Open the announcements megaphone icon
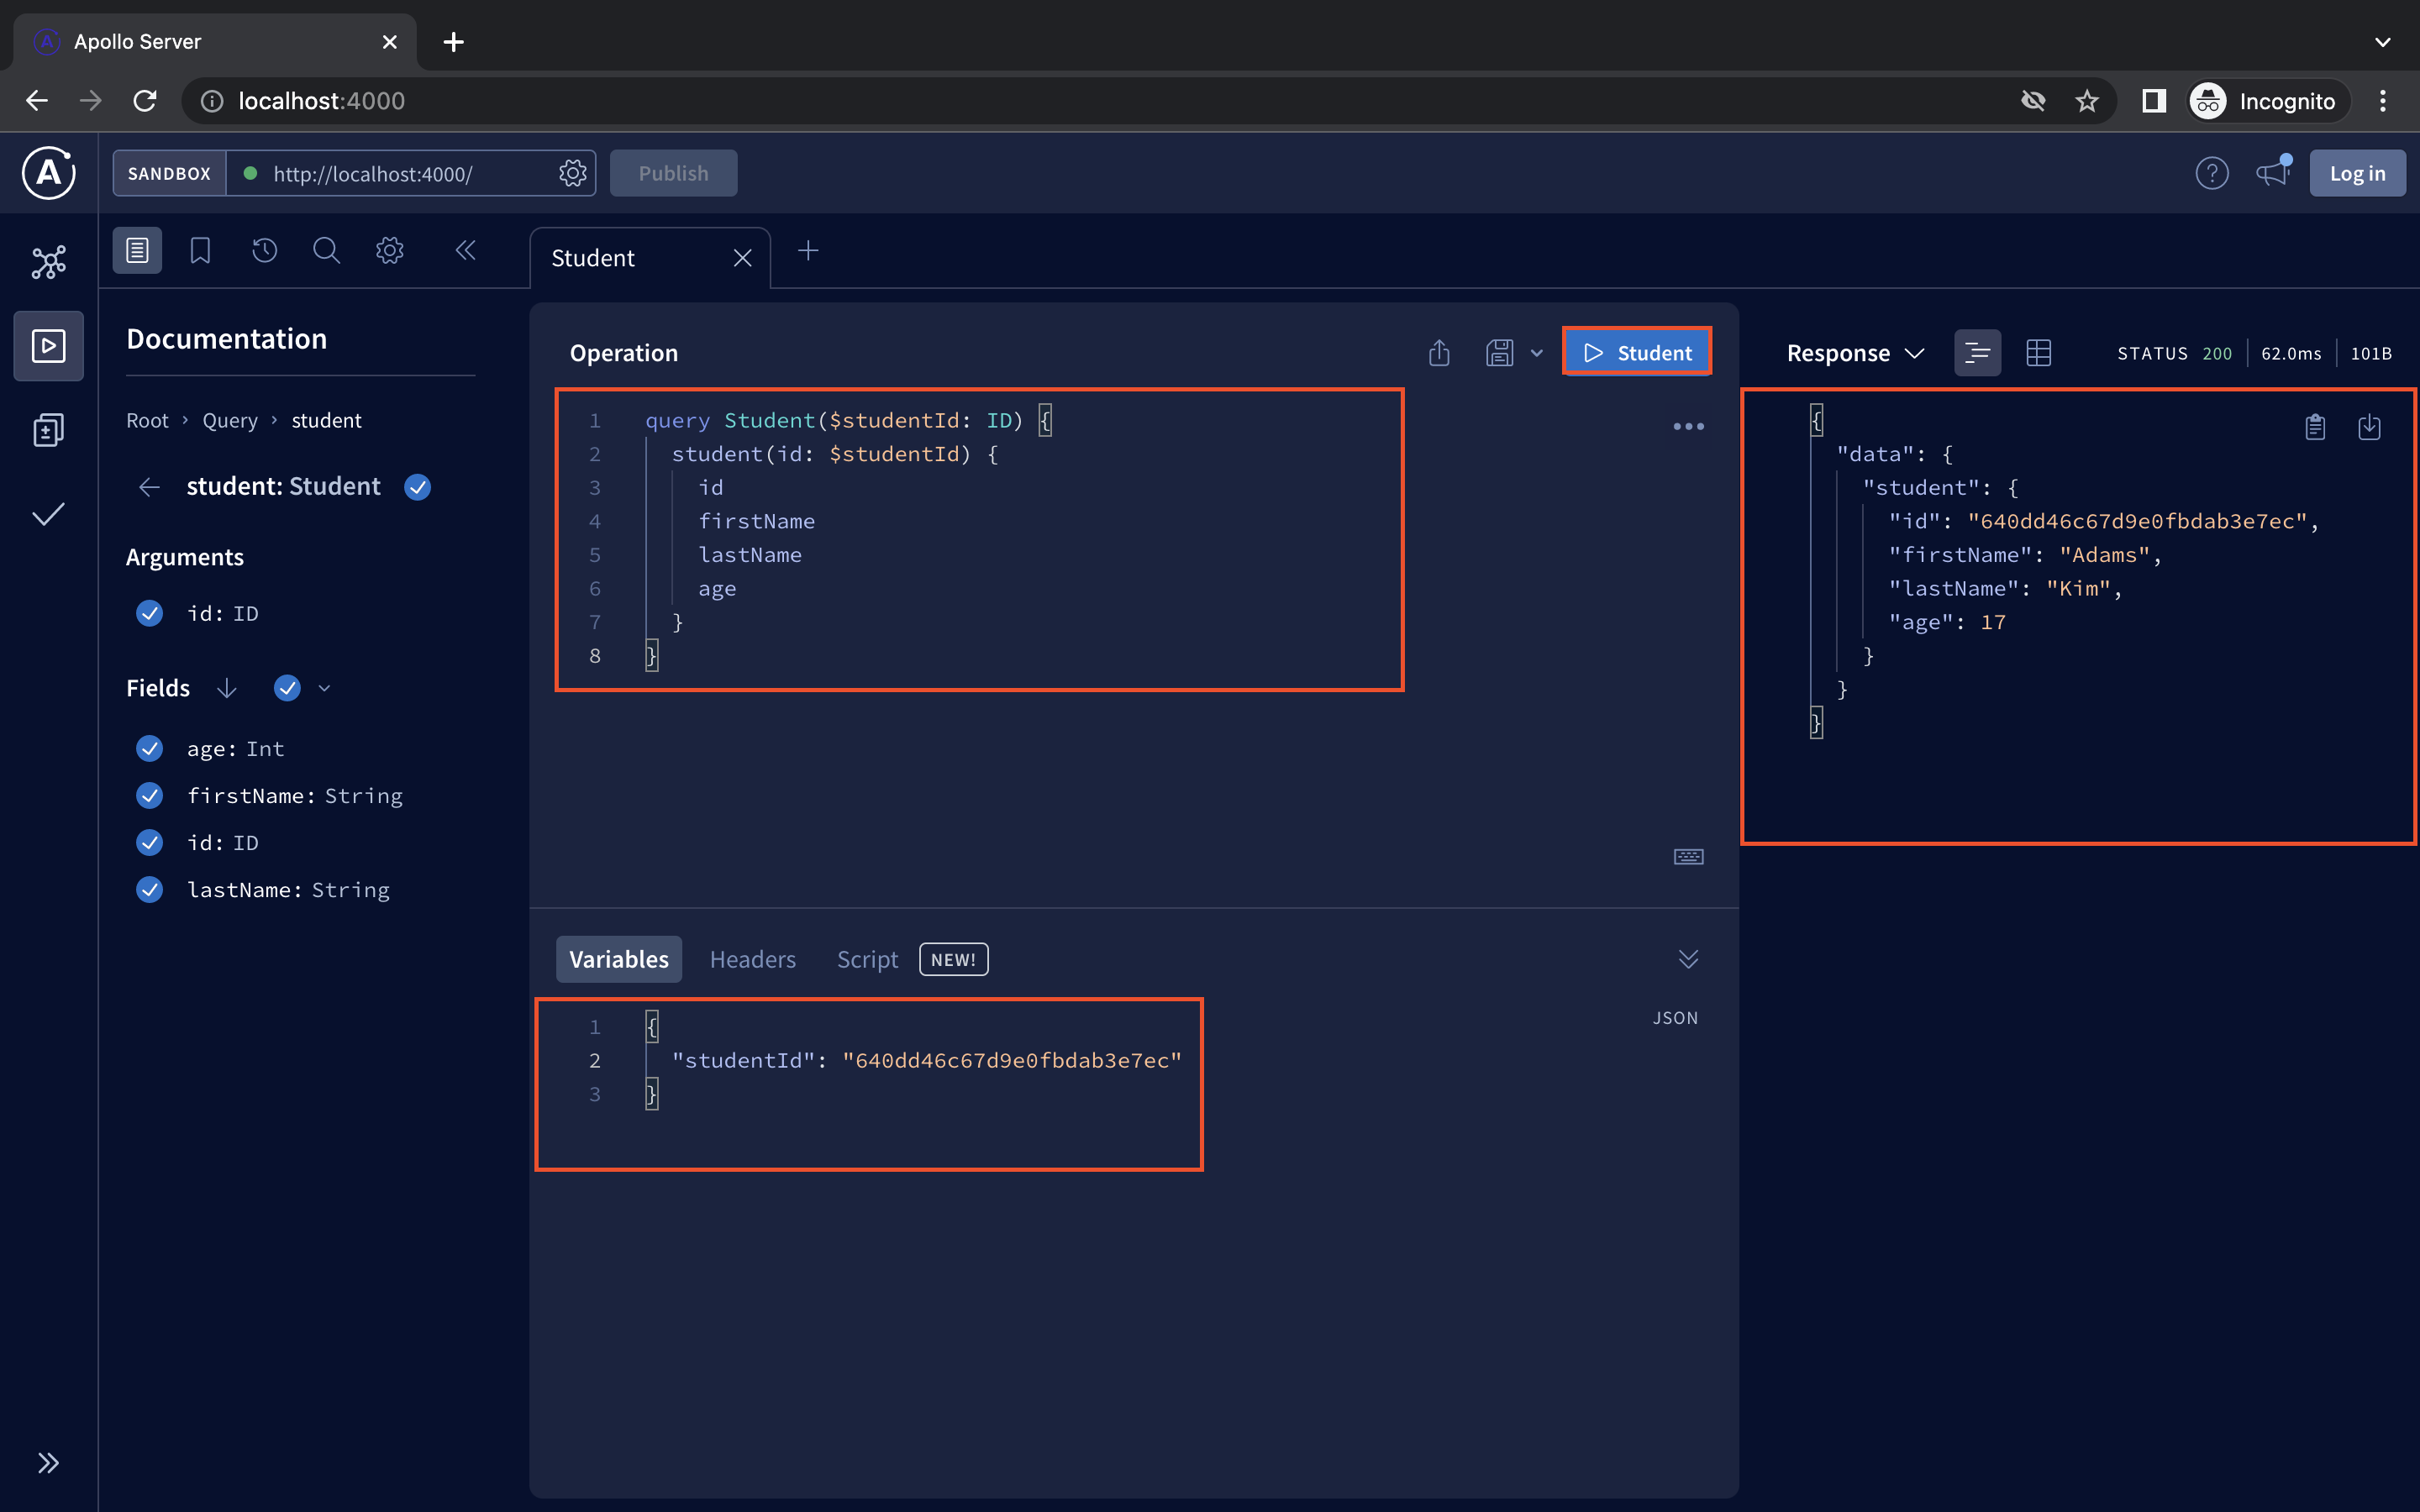Image resolution: width=2420 pixels, height=1512 pixels. (x=2273, y=171)
